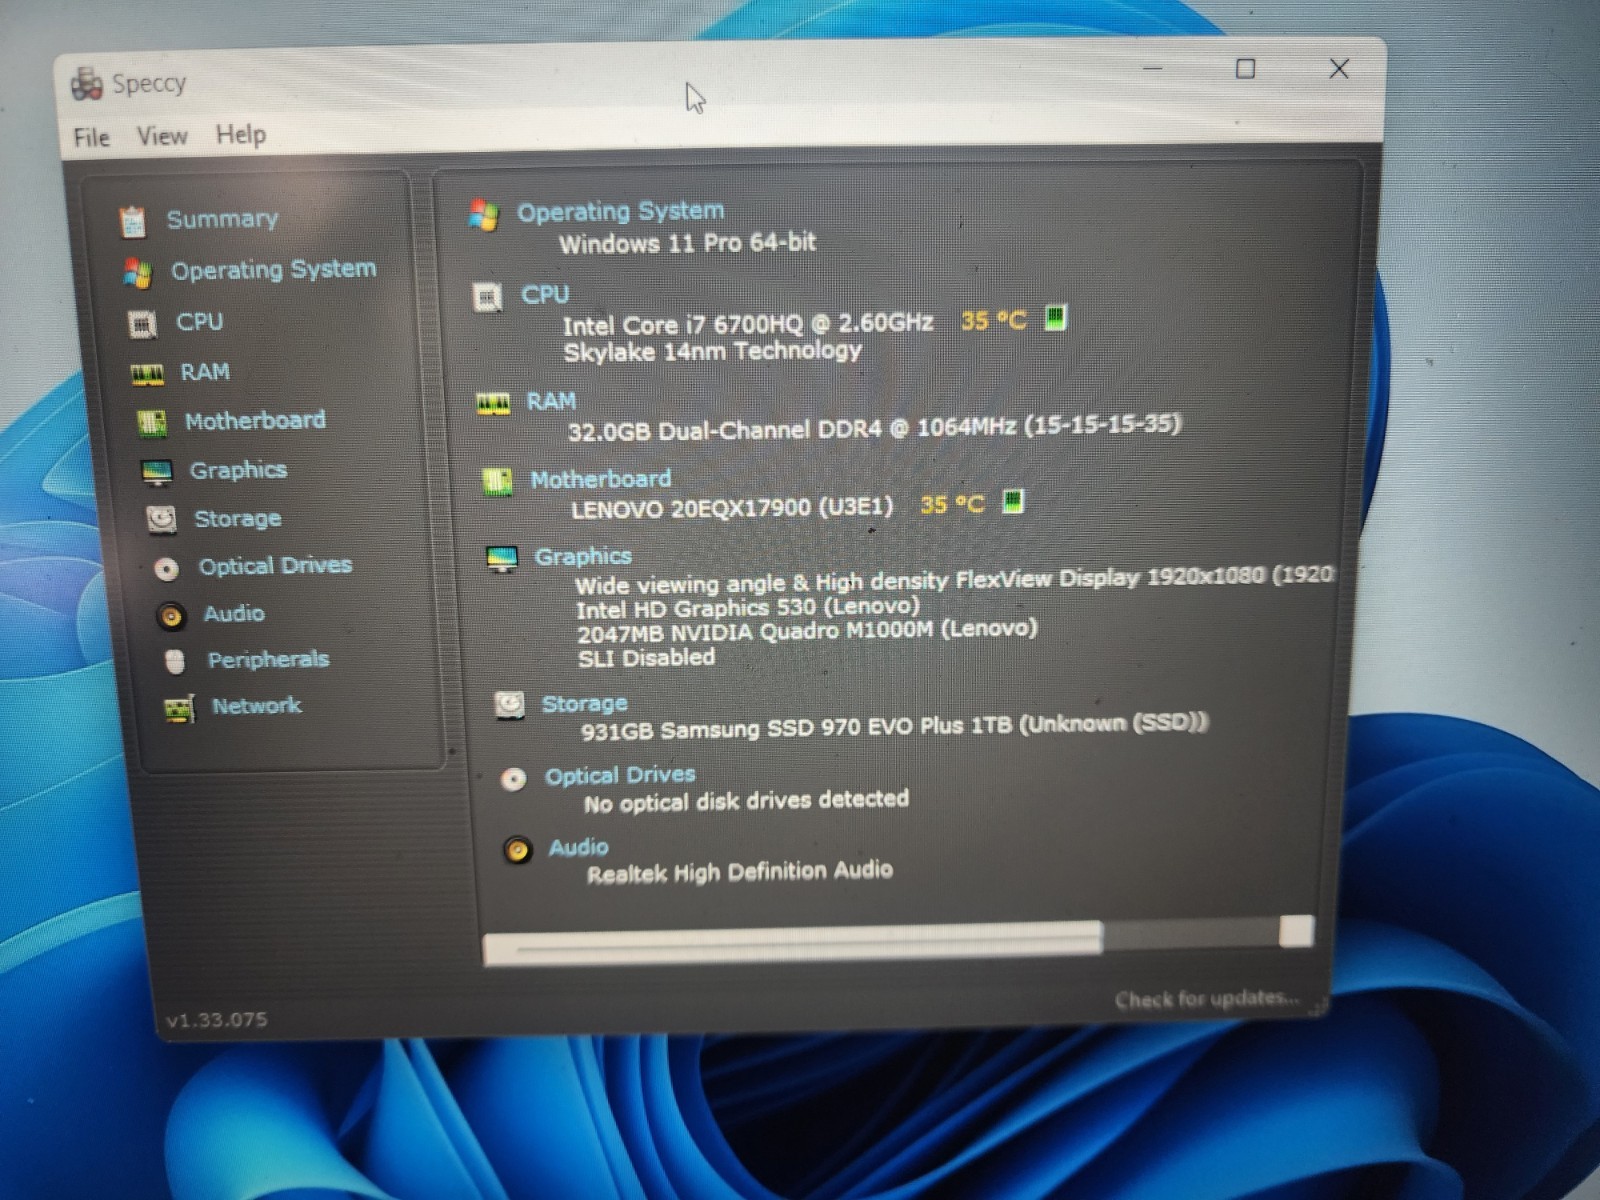Select CPU in the sidebar
This screenshot has height=1200, width=1600.
coord(199,322)
